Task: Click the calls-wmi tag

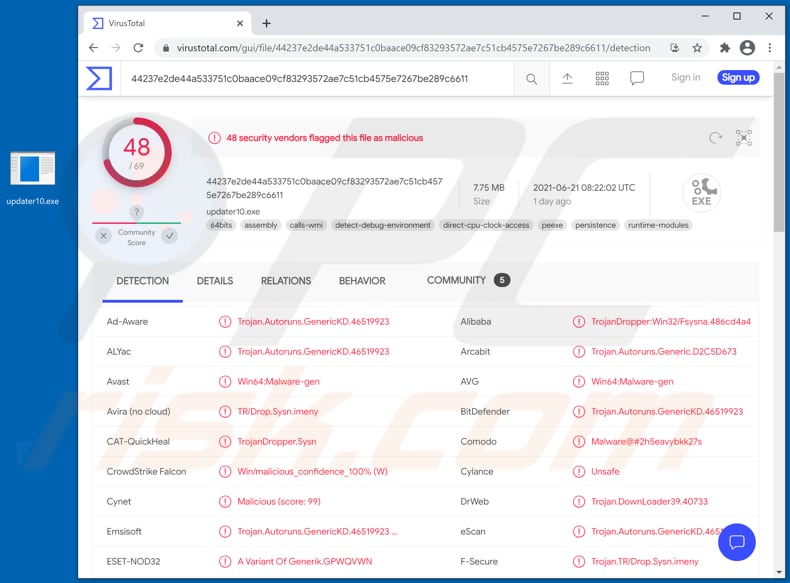Action: click(x=306, y=225)
